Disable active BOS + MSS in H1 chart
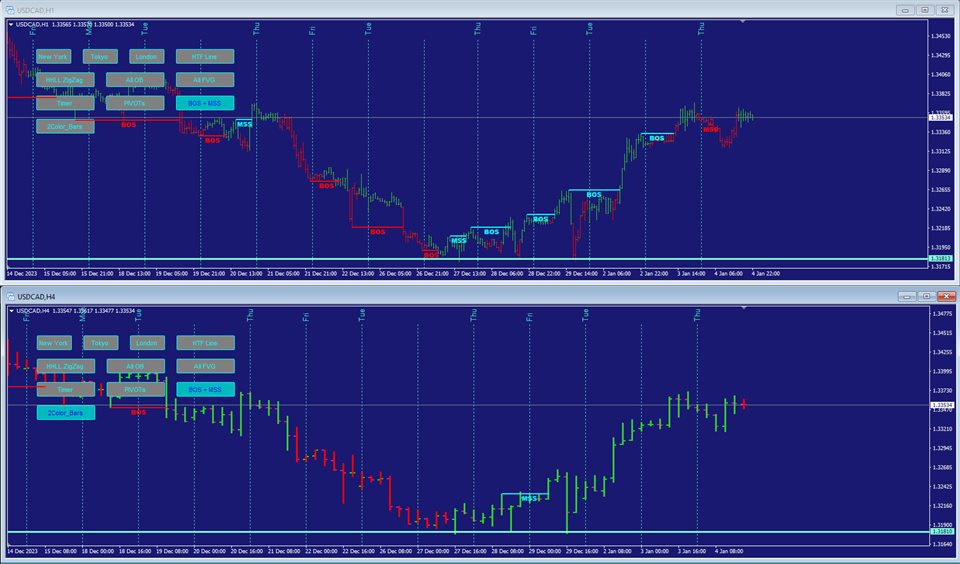 click(x=204, y=103)
